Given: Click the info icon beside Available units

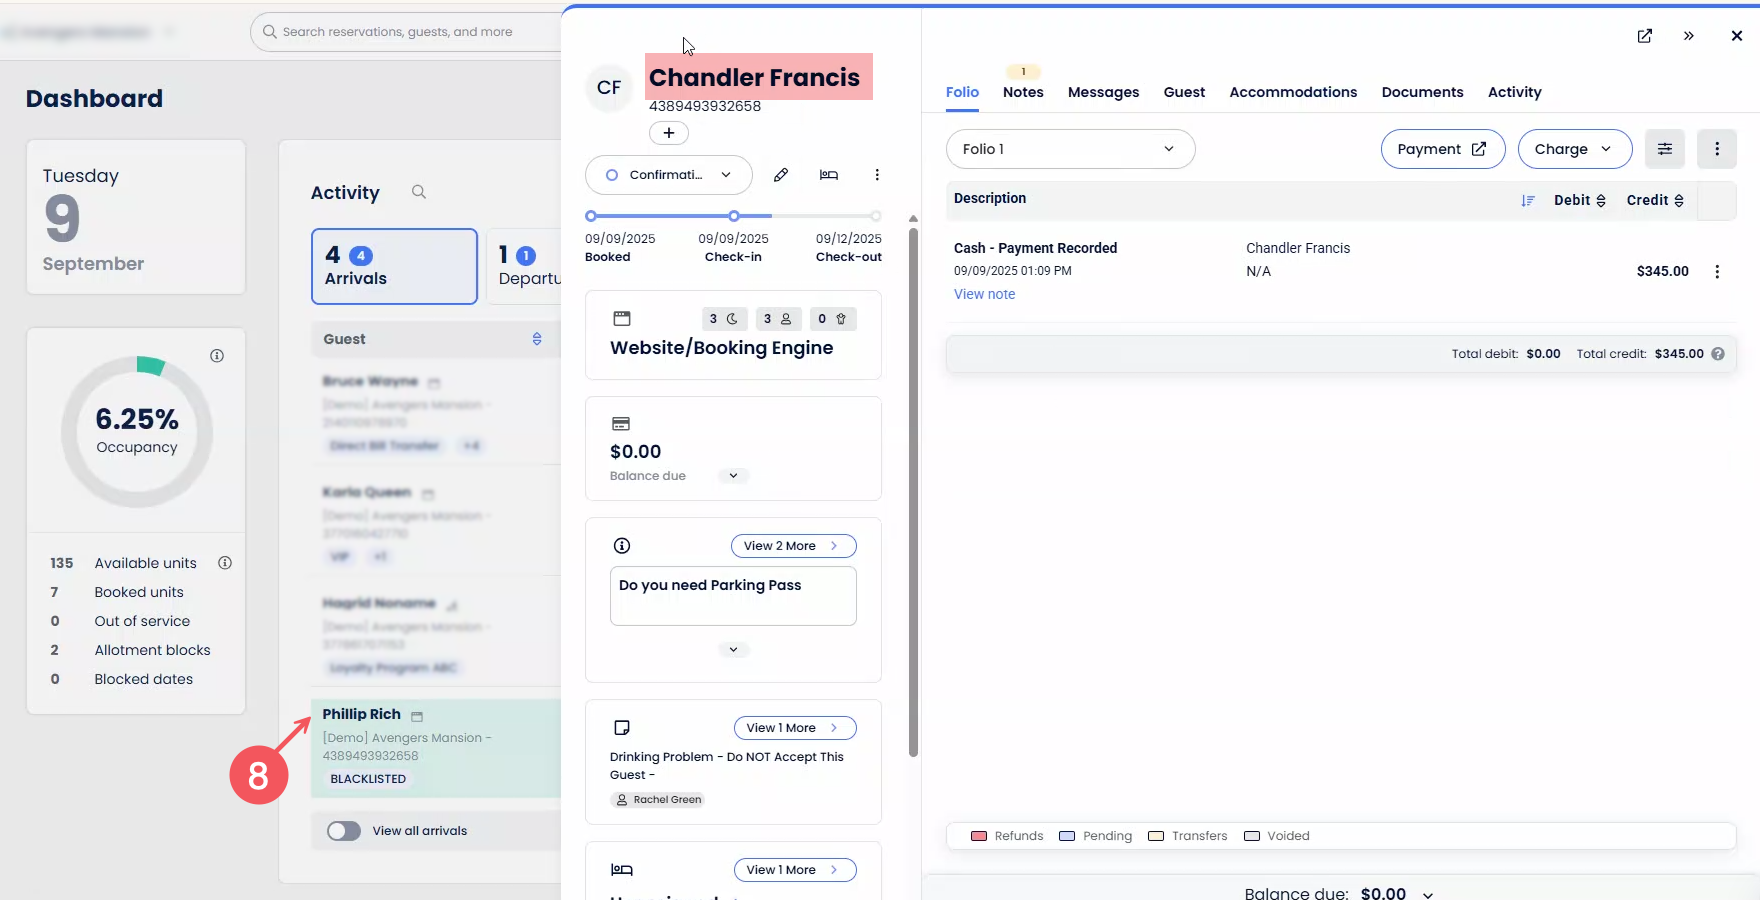Looking at the screenshot, I should pos(225,563).
